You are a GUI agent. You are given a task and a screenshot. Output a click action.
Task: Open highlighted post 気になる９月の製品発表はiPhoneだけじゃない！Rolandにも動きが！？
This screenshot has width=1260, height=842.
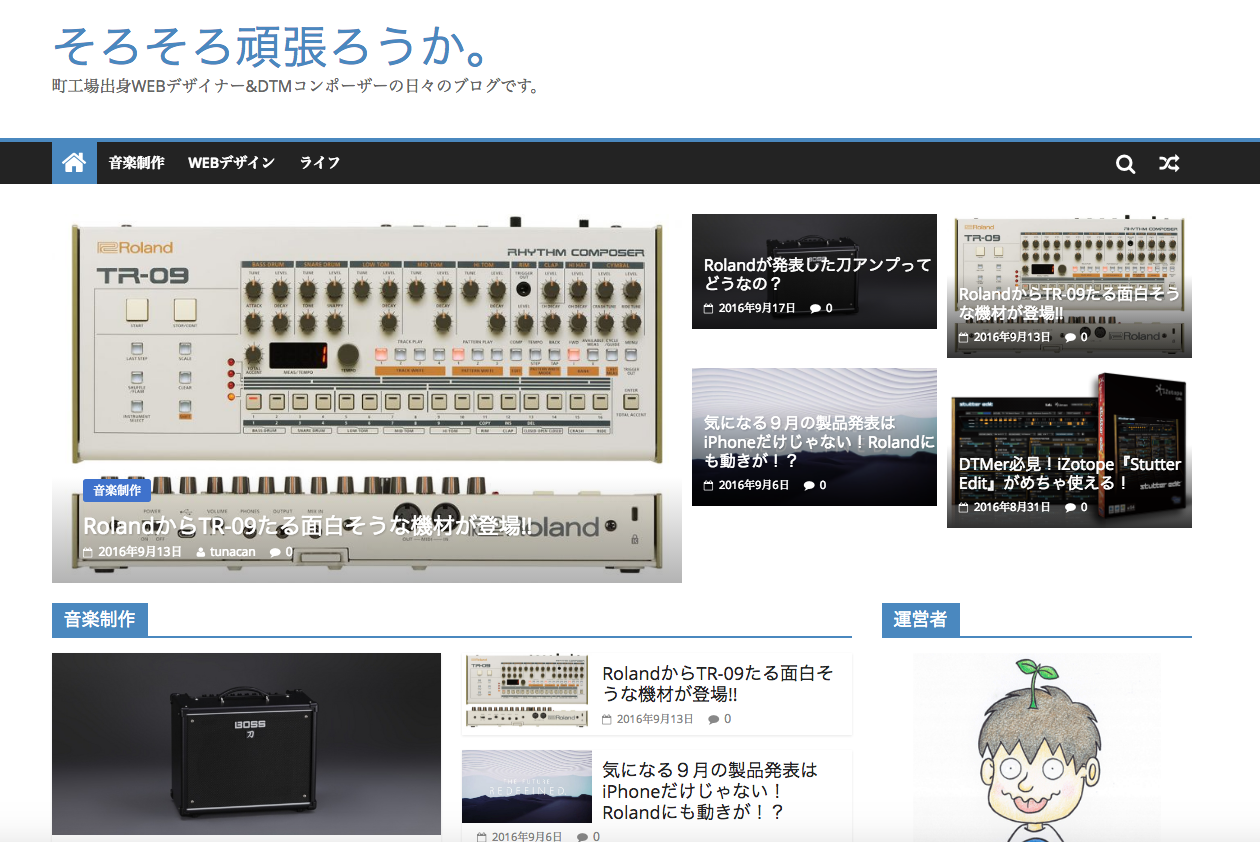click(820, 442)
